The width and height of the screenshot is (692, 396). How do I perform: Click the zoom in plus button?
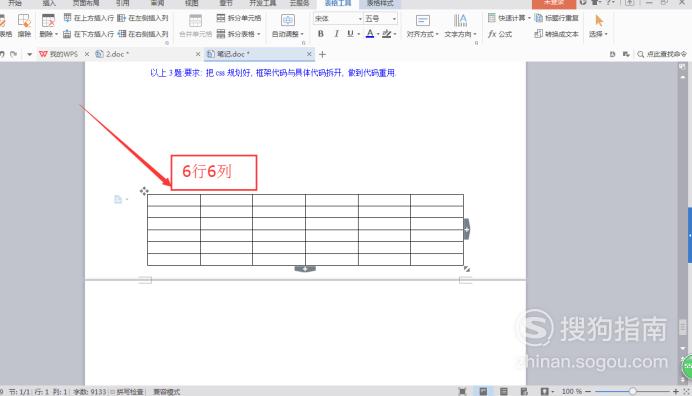tap(675, 391)
